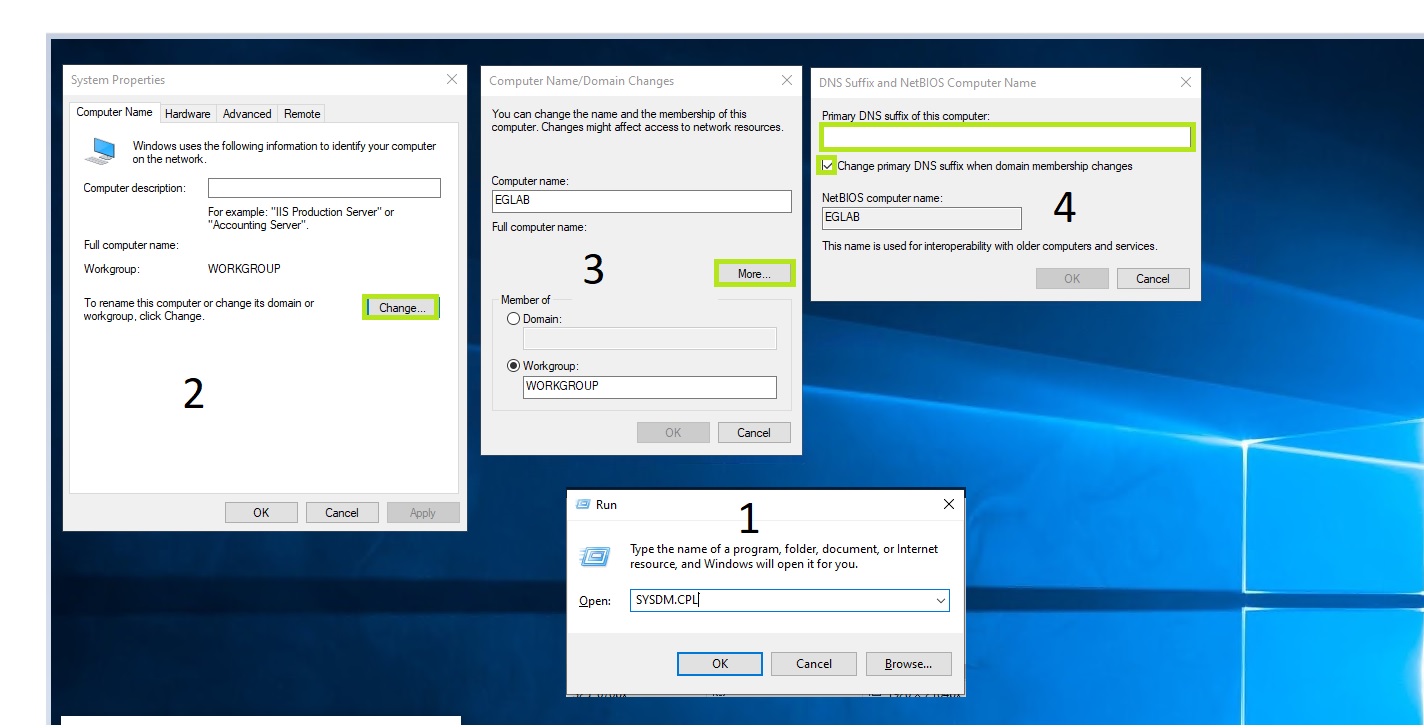Click OK in DNS Suffix dialog
Screen dimensions: 1424x728
(x=1072, y=279)
